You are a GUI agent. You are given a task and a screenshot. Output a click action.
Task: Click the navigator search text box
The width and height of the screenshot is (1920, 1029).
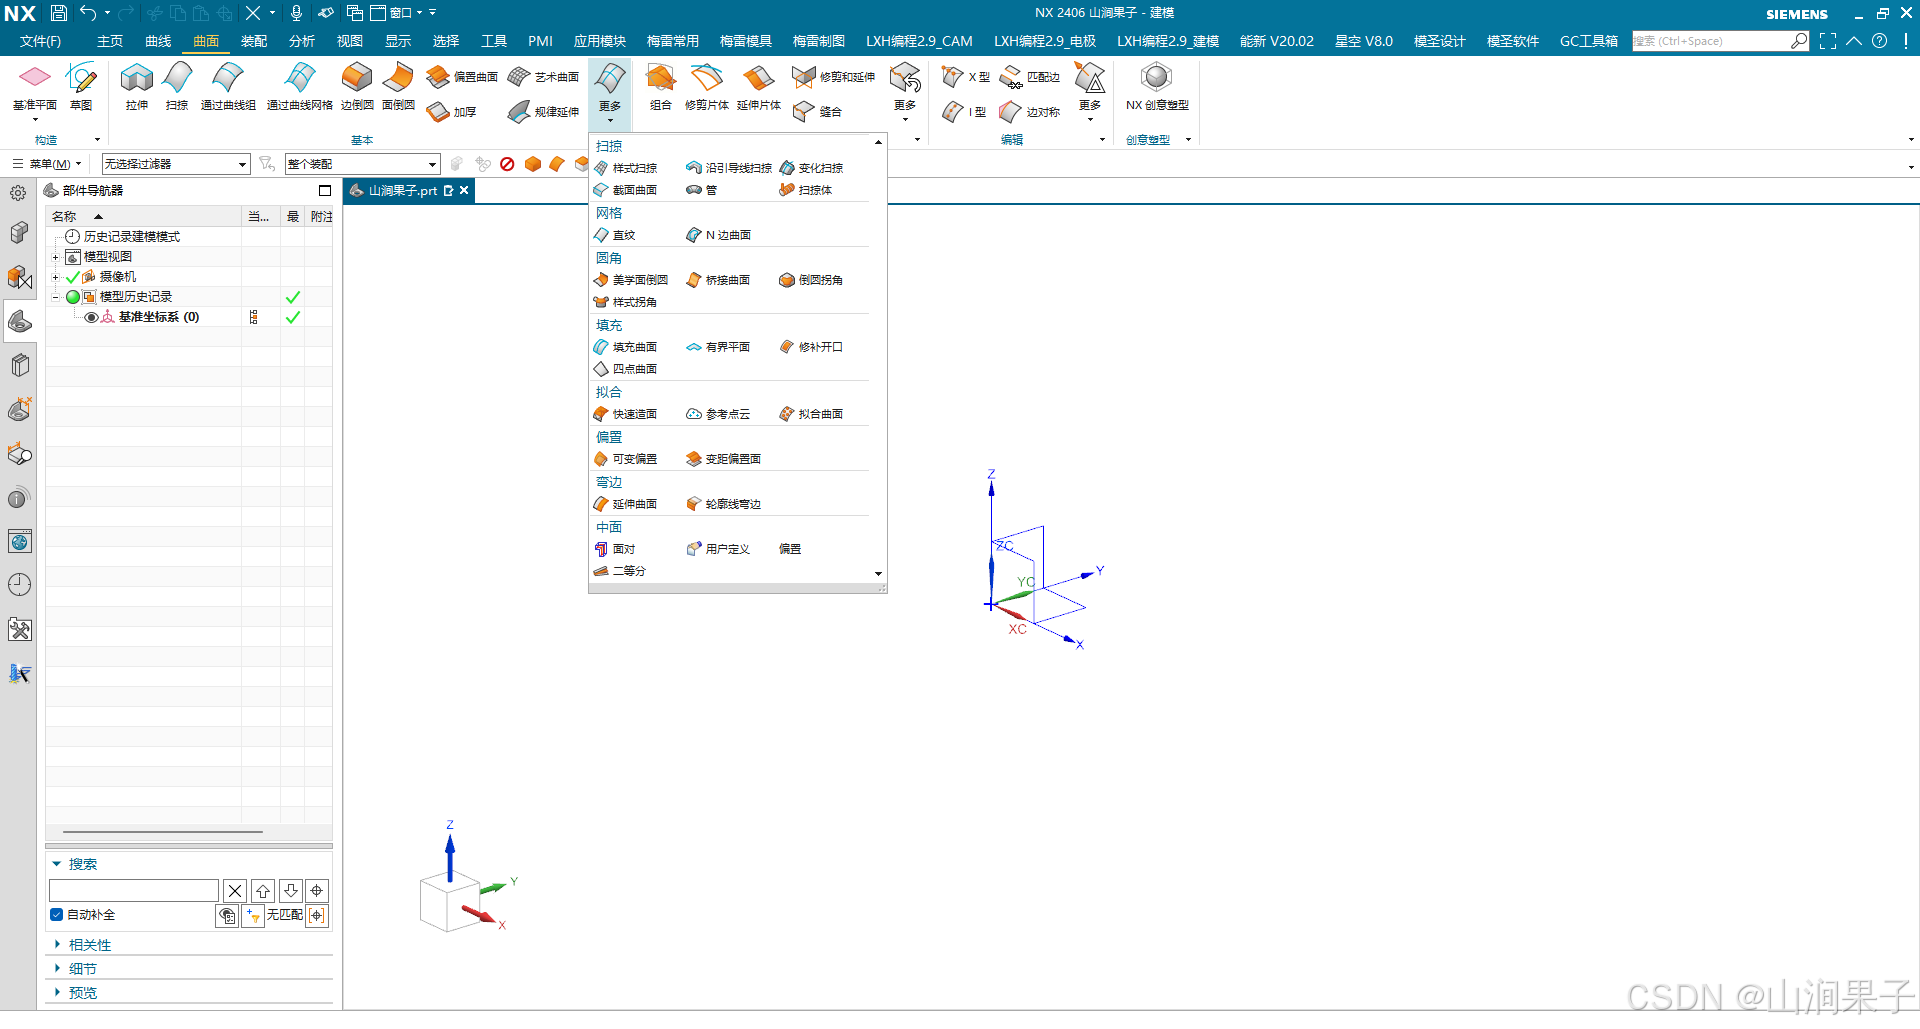(134, 891)
